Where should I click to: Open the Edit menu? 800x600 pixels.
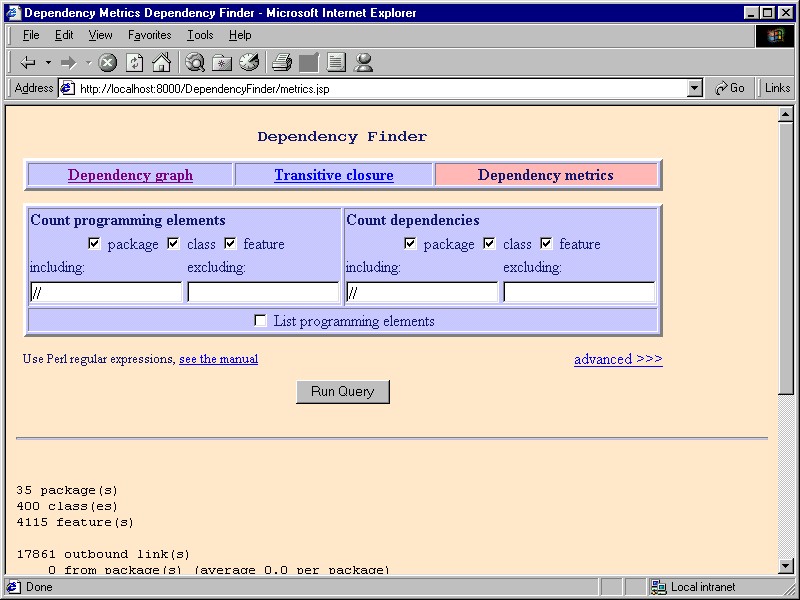64,35
